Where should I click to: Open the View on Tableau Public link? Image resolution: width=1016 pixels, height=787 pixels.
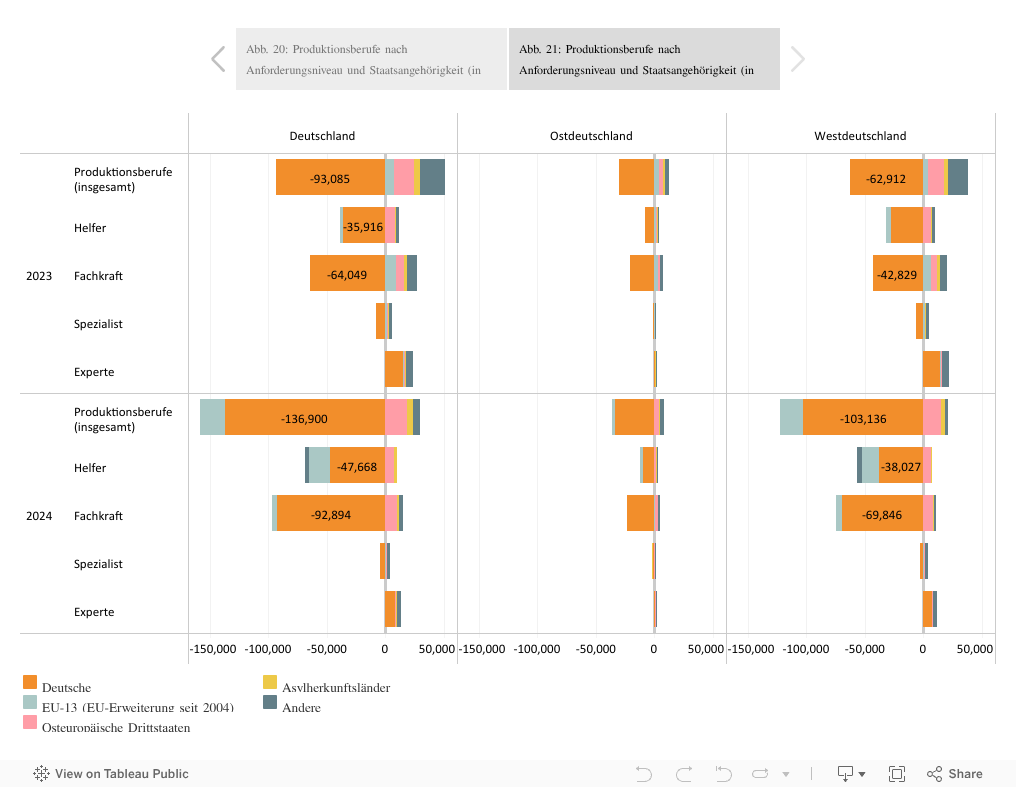(x=121, y=774)
